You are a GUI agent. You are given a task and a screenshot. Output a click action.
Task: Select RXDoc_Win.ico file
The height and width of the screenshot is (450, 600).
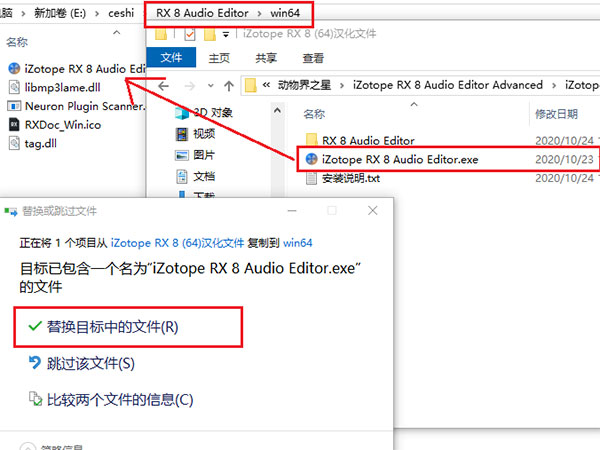54,125
